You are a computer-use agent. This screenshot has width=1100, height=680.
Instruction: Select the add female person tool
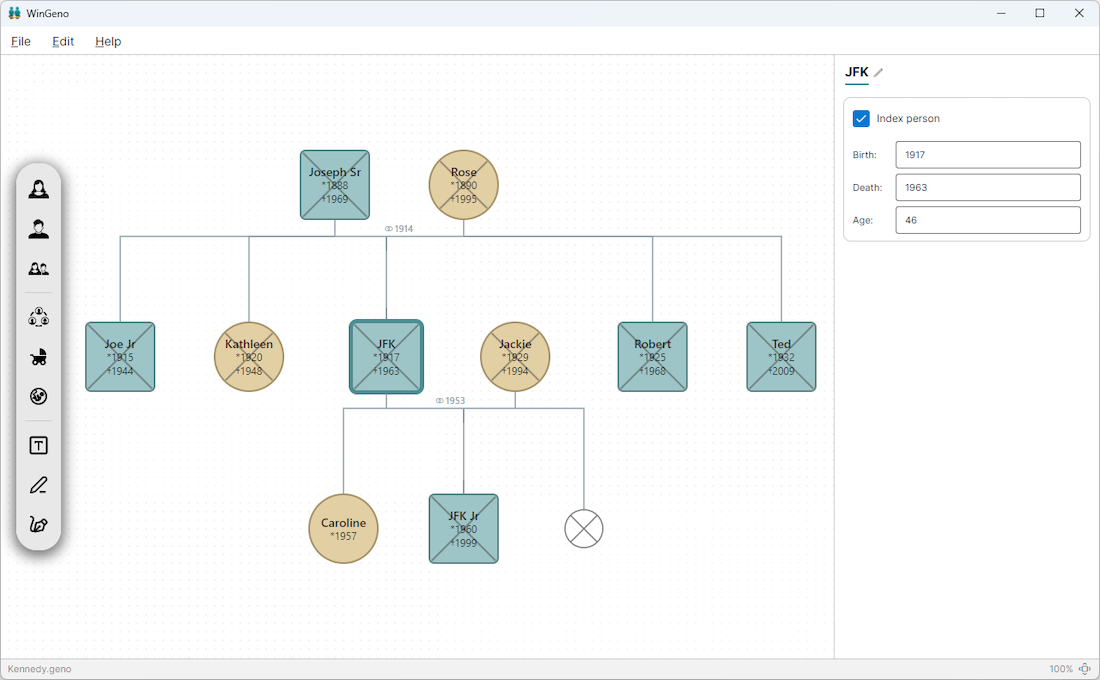pos(39,189)
